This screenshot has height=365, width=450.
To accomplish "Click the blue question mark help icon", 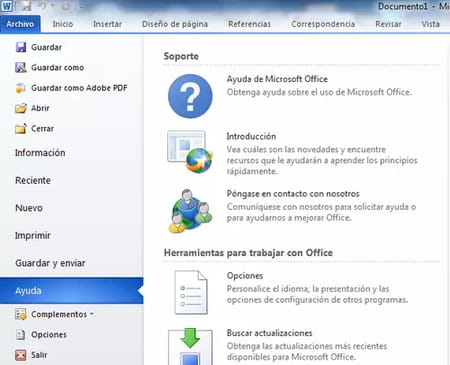I will pos(190,96).
